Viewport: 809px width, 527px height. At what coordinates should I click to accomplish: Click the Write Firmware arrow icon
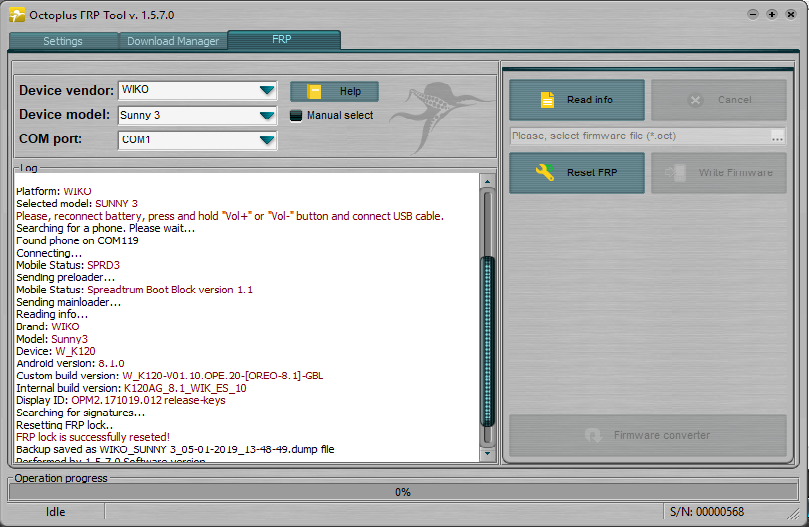pos(675,172)
